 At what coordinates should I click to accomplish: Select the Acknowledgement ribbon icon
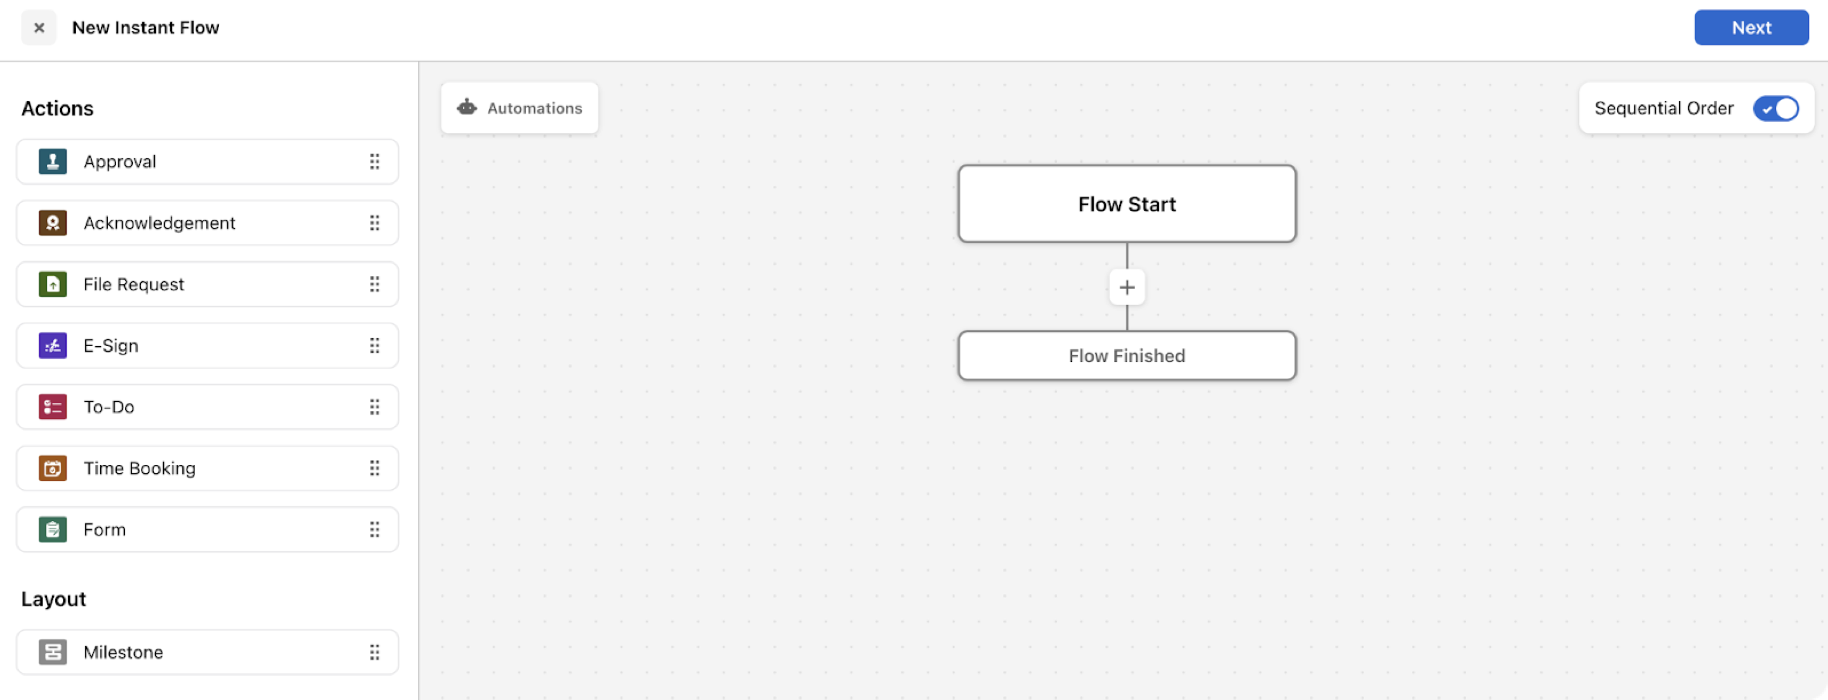click(53, 223)
